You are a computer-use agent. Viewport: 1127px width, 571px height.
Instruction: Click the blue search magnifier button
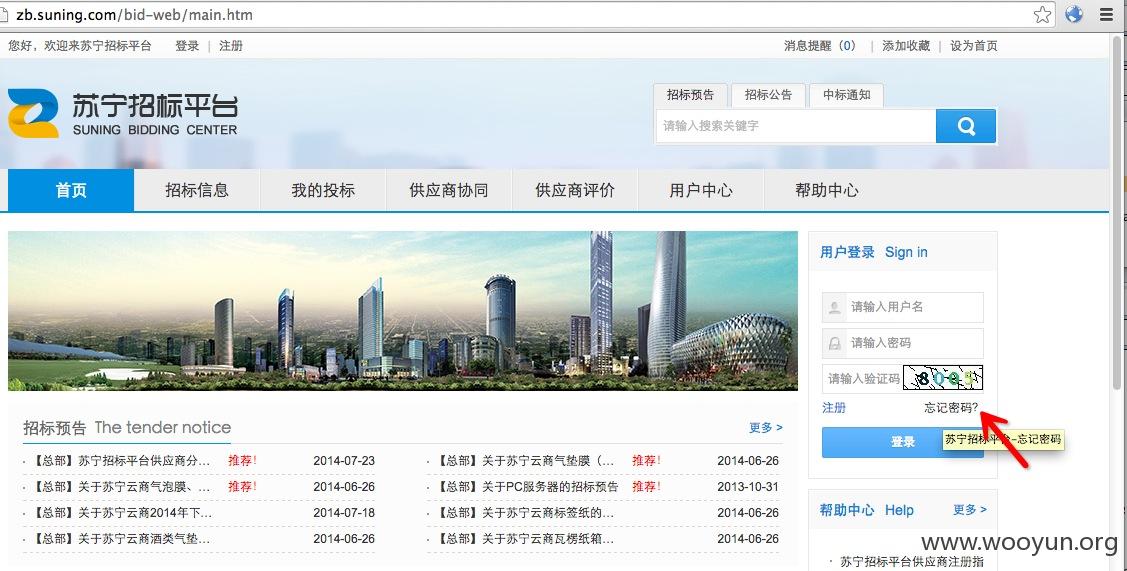[966, 127]
